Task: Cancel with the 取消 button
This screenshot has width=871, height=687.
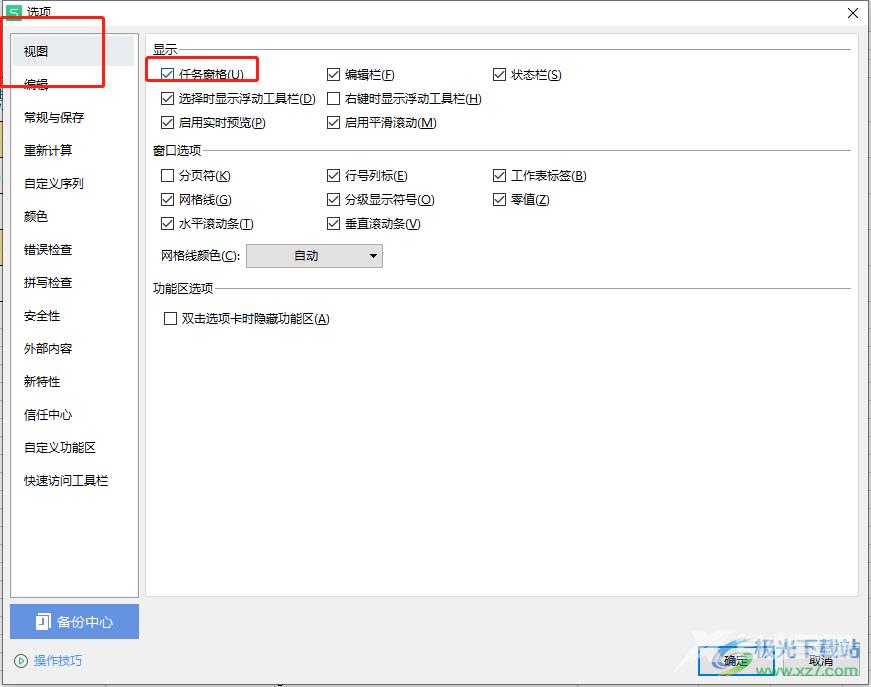Action: coord(820,661)
